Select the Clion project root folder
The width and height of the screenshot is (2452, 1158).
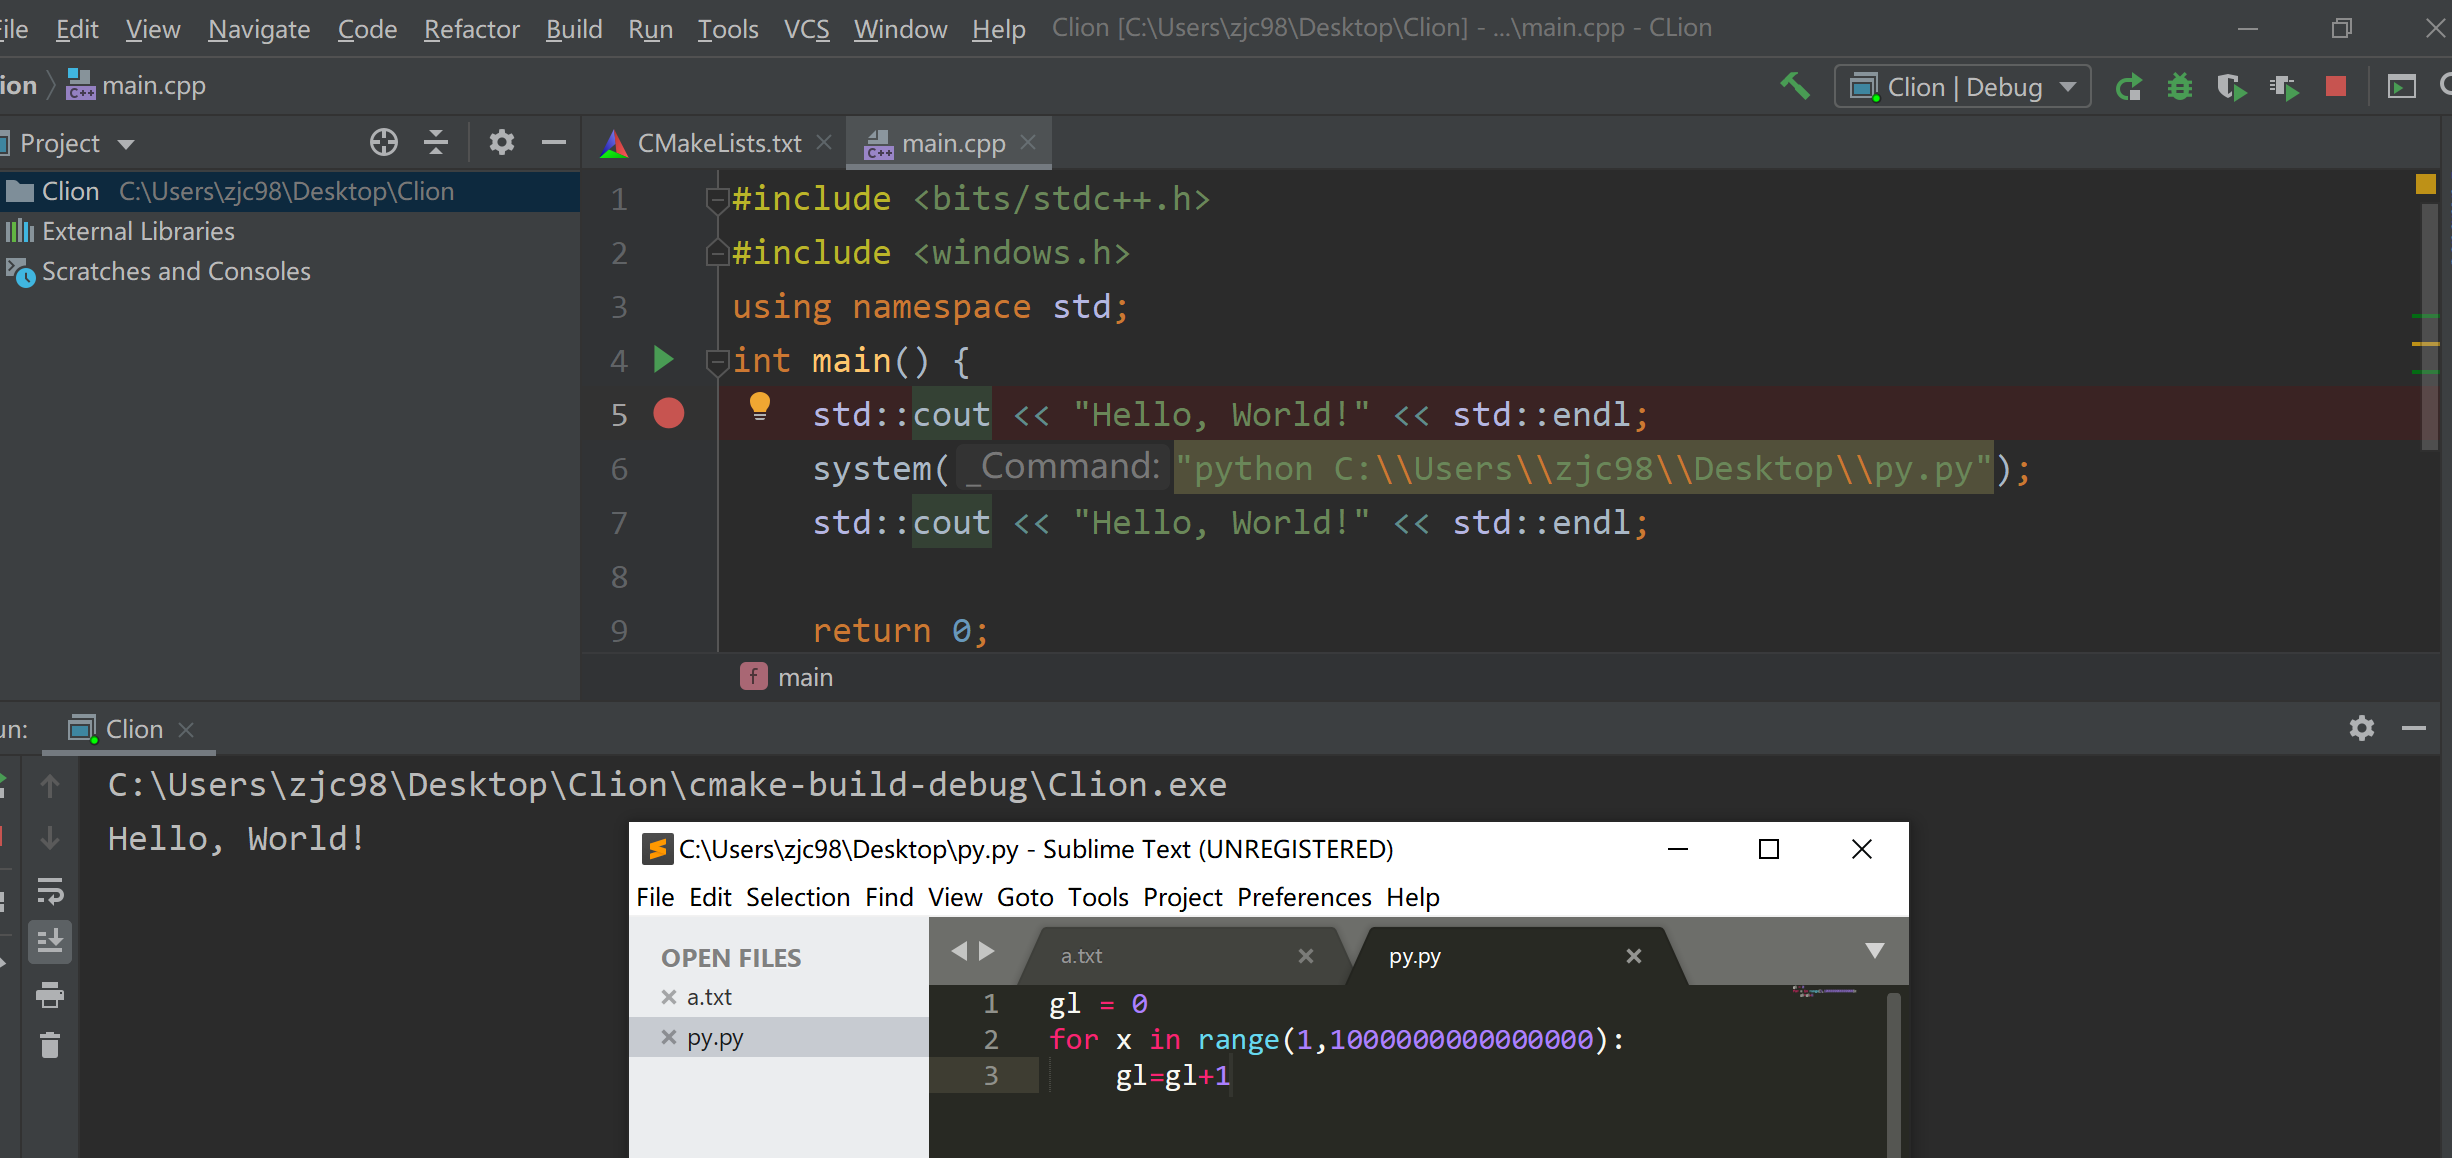pos(288,191)
